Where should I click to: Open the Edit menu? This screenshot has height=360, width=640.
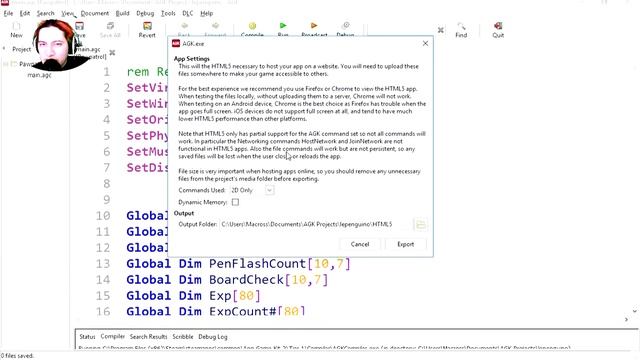coord(25,13)
